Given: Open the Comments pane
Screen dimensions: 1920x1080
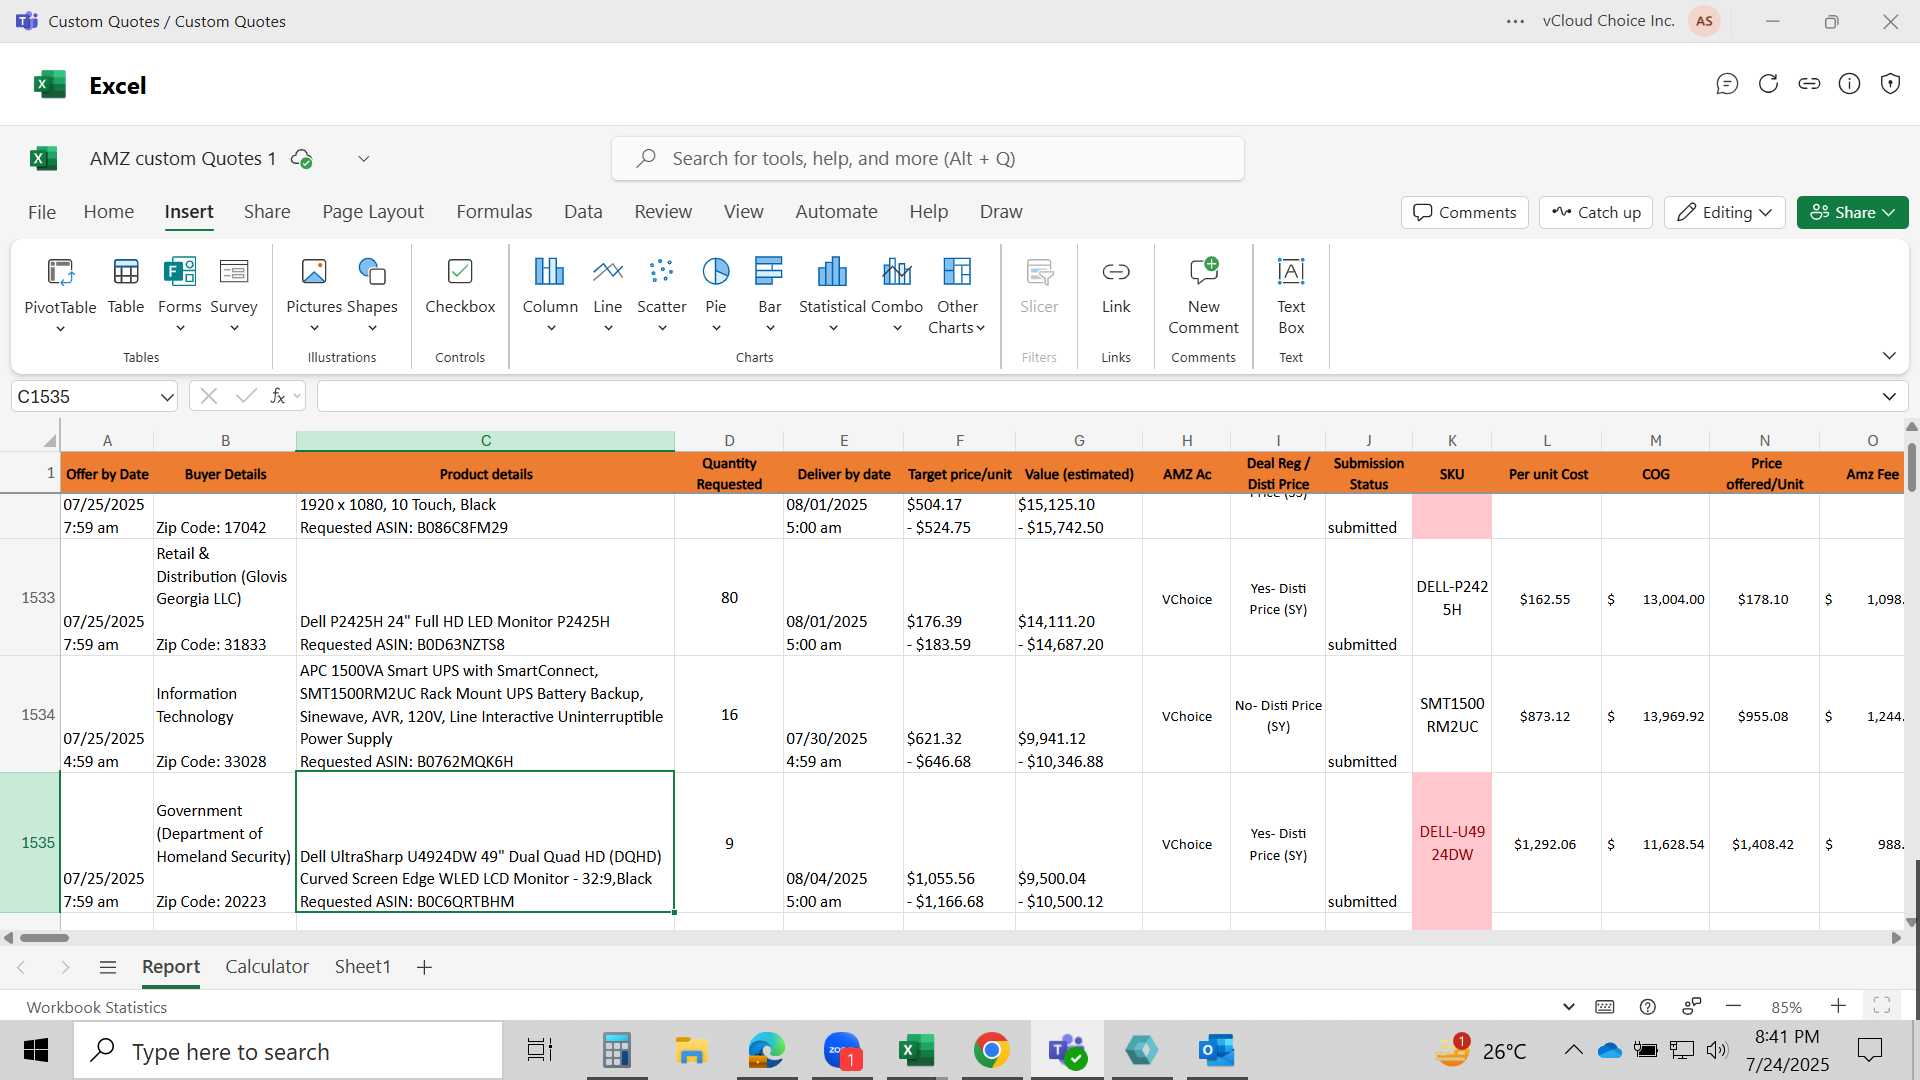Looking at the screenshot, I should pos(1465,212).
